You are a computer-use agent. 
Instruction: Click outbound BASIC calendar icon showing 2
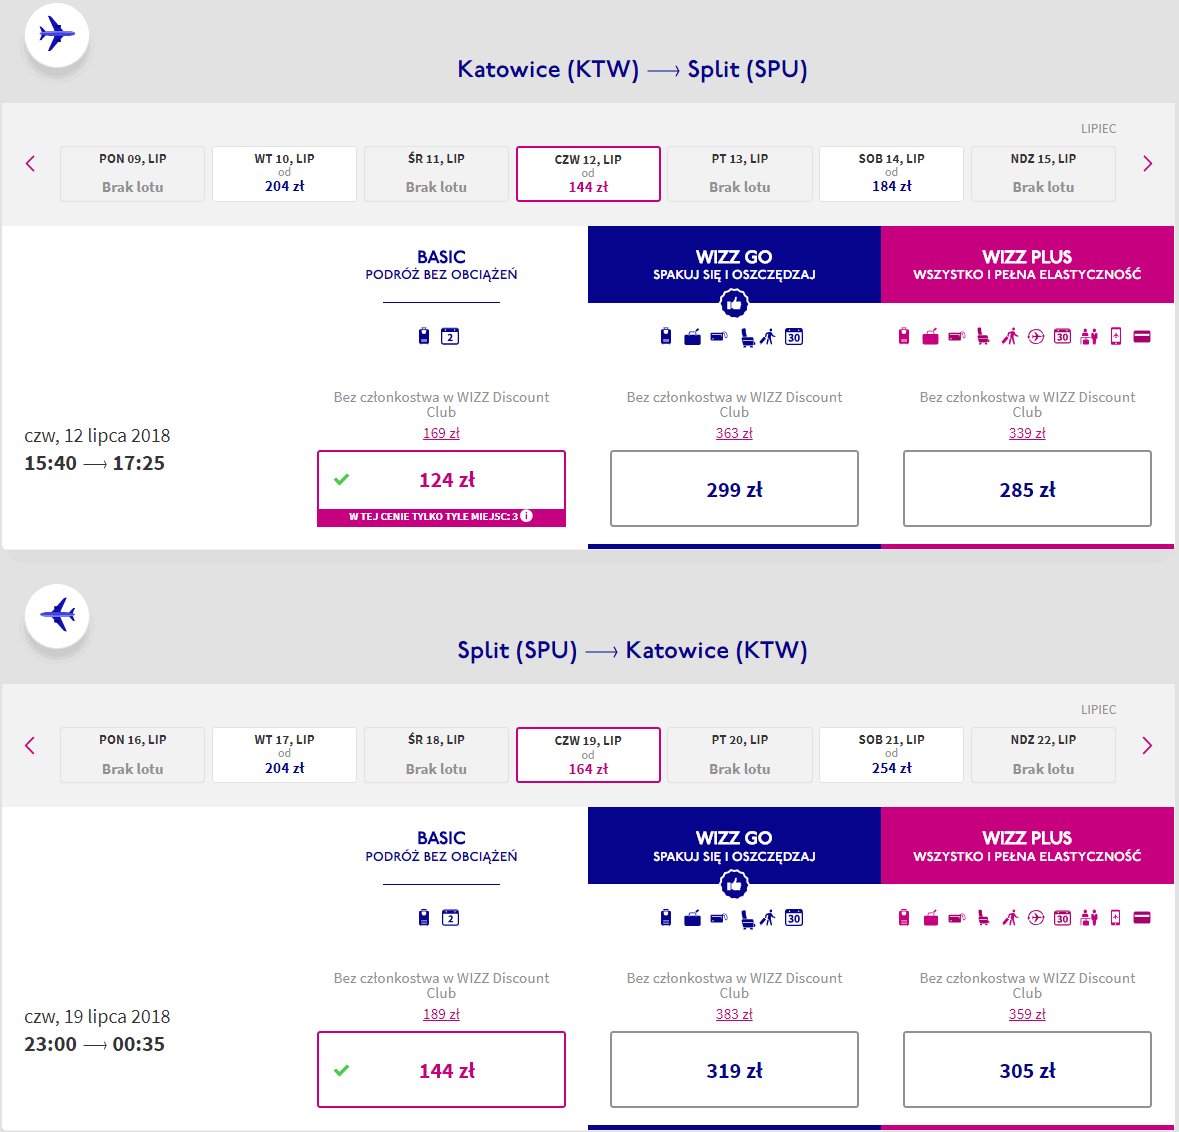pos(450,337)
